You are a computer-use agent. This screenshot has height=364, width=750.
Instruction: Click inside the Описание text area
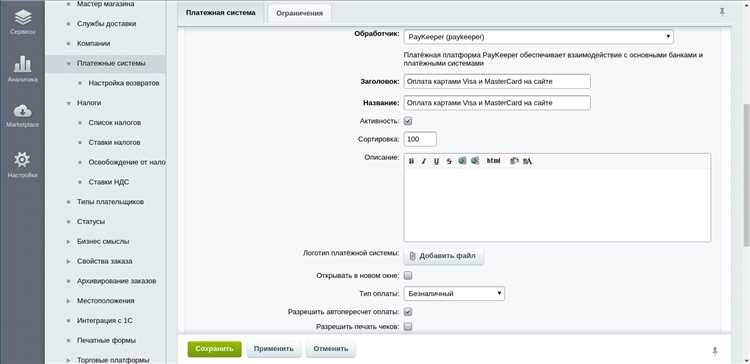tap(557, 205)
